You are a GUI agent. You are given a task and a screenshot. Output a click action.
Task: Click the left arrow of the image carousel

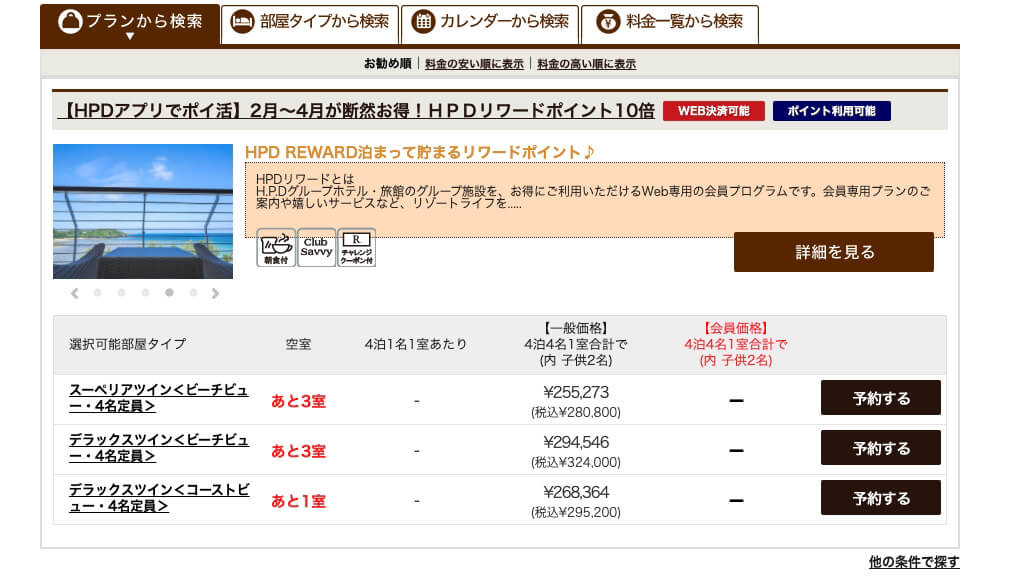point(73,292)
